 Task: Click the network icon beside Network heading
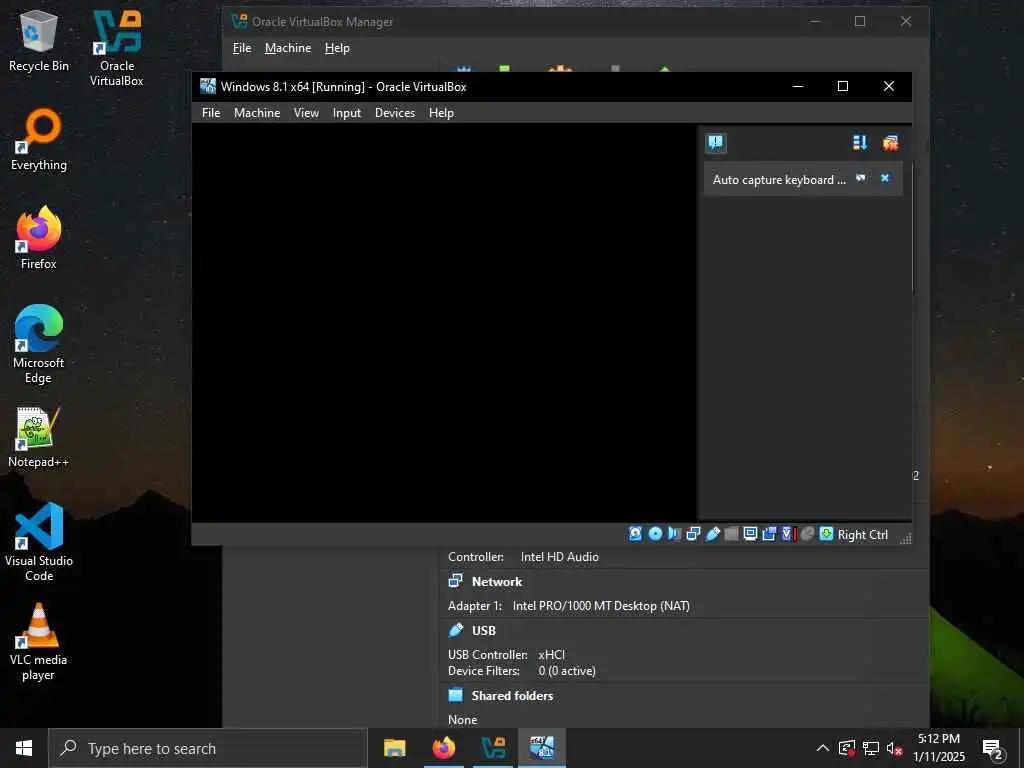tap(456, 581)
